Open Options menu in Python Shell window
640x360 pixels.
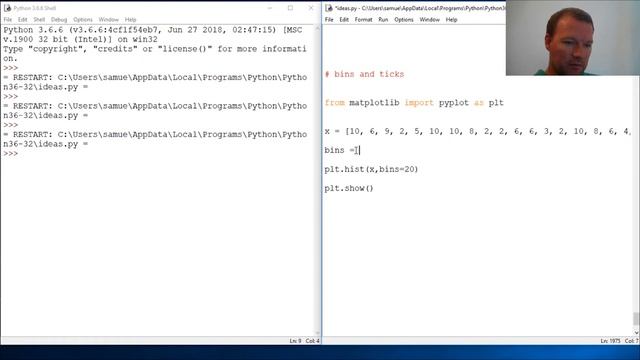tap(83, 20)
